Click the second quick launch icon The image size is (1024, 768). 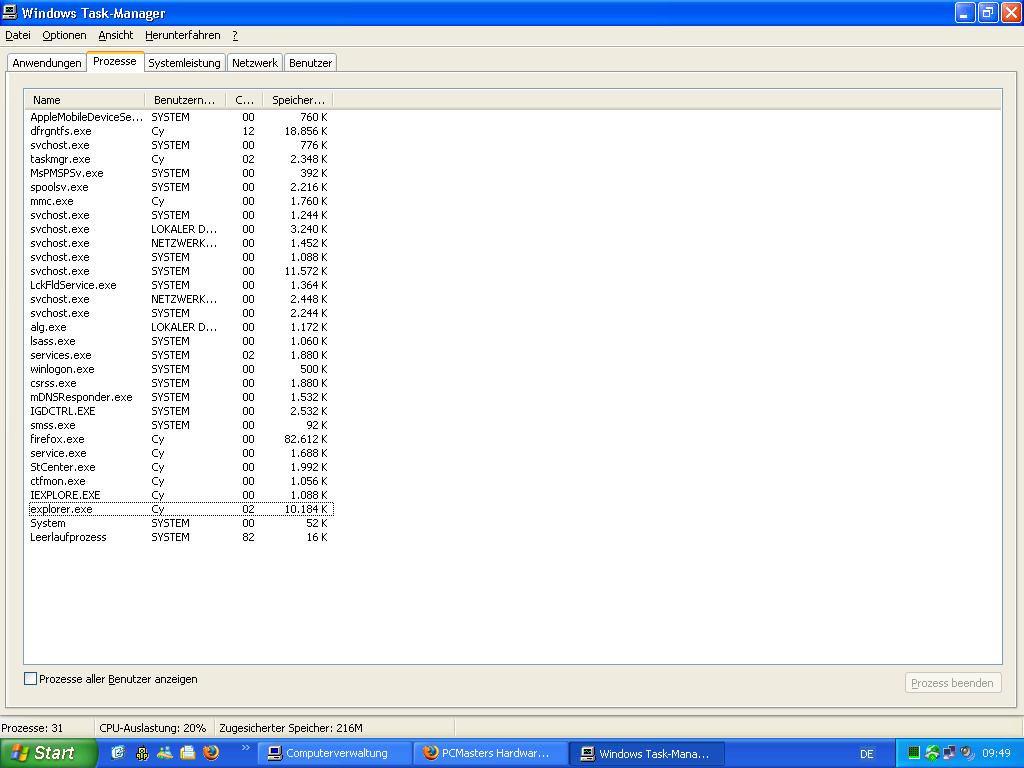(142, 752)
